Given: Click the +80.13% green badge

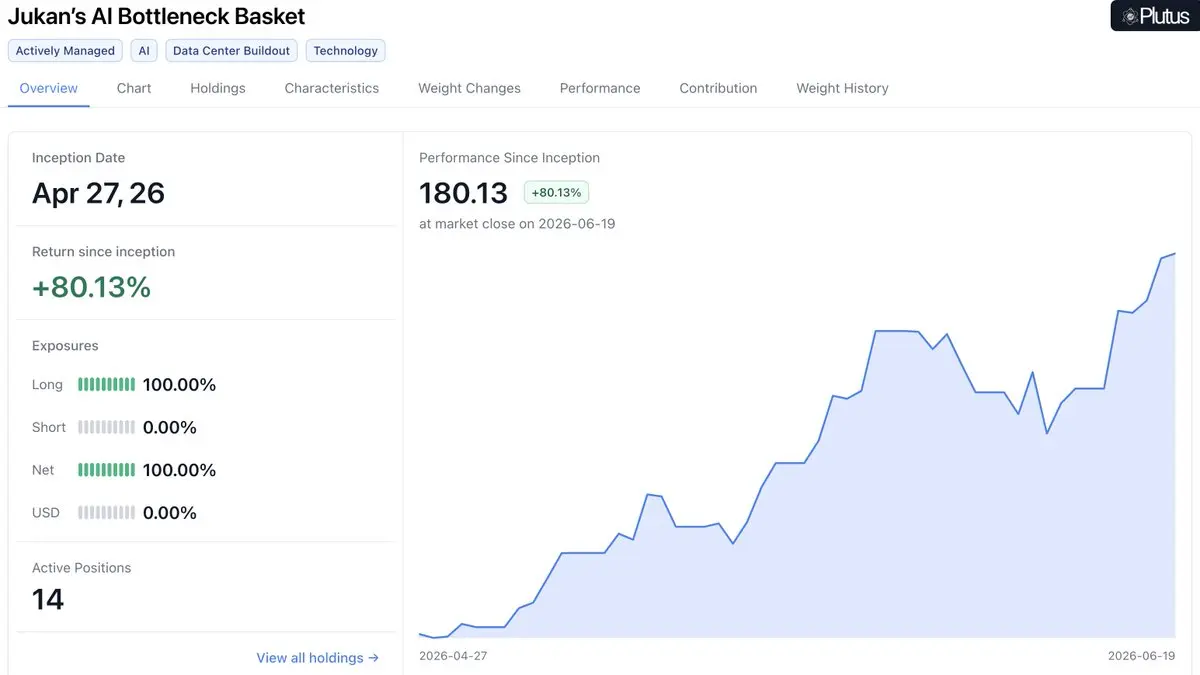Looking at the screenshot, I should click(x=556, y=192).
